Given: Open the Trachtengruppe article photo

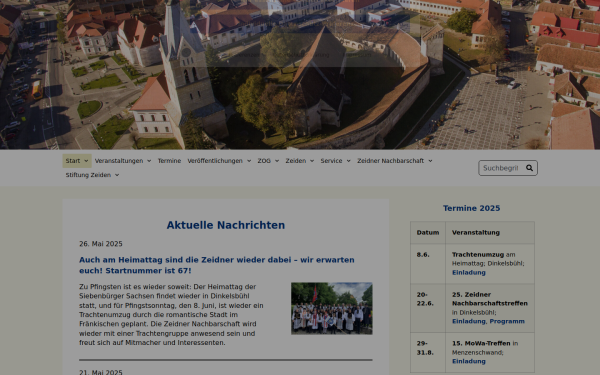Looking at the screenshot, I should click(x=332, y=308).
